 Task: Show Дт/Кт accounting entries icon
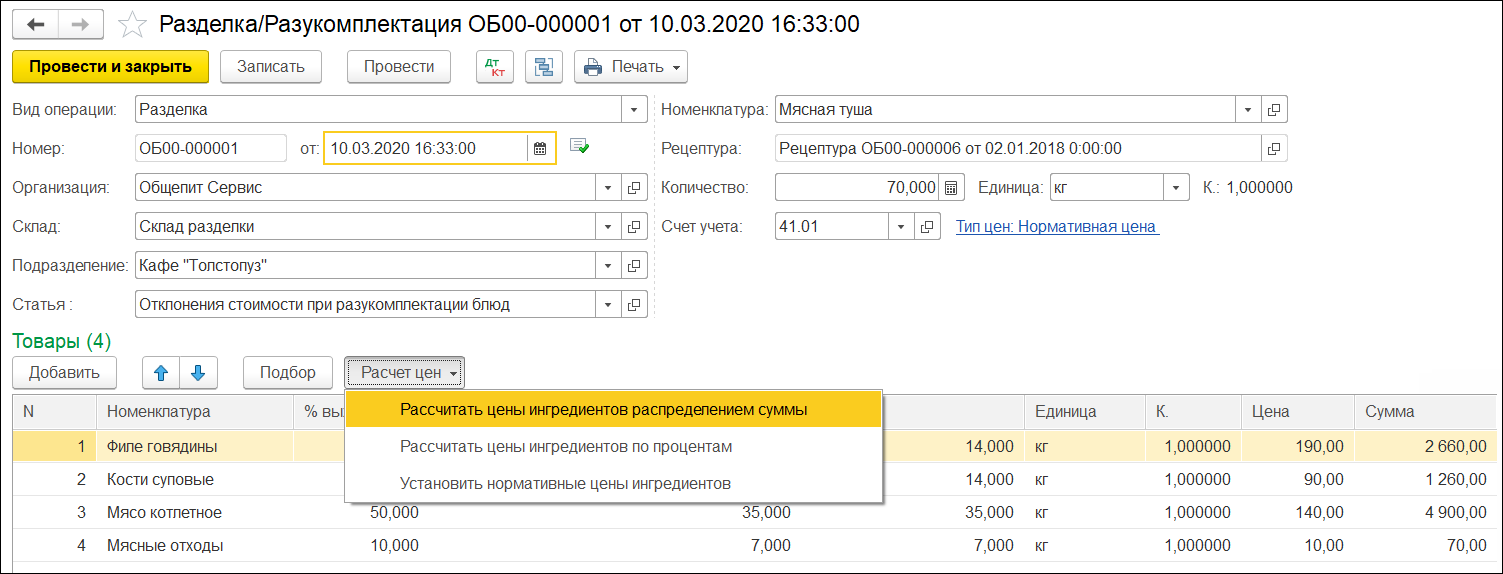point(493,67)
